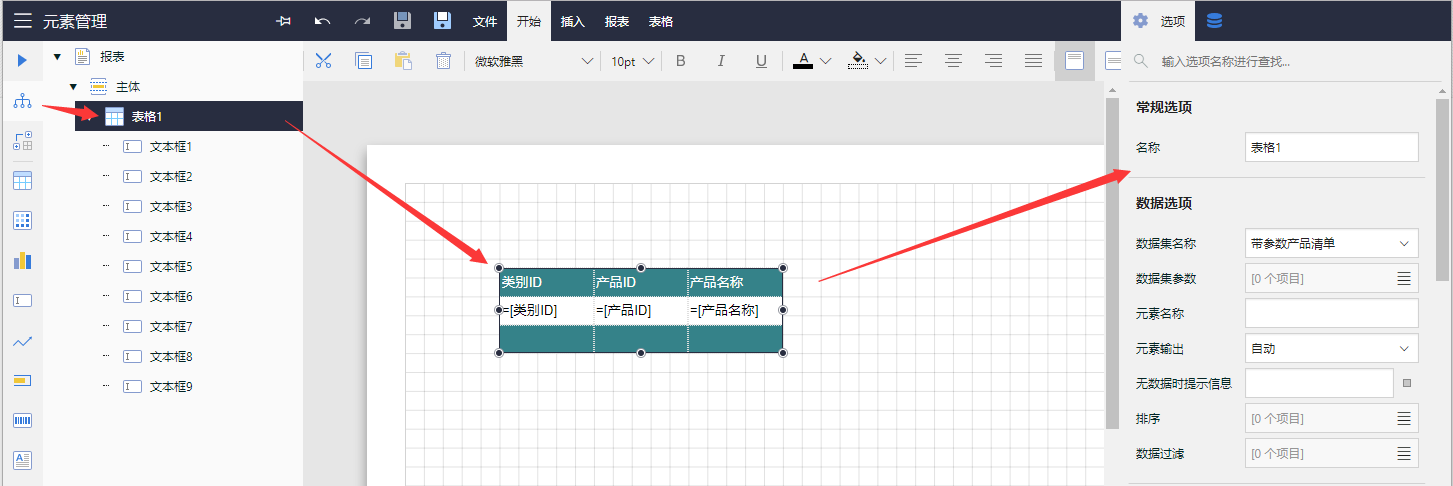
Task: Switch to the 报表 tab
Action: click(617, 21)
